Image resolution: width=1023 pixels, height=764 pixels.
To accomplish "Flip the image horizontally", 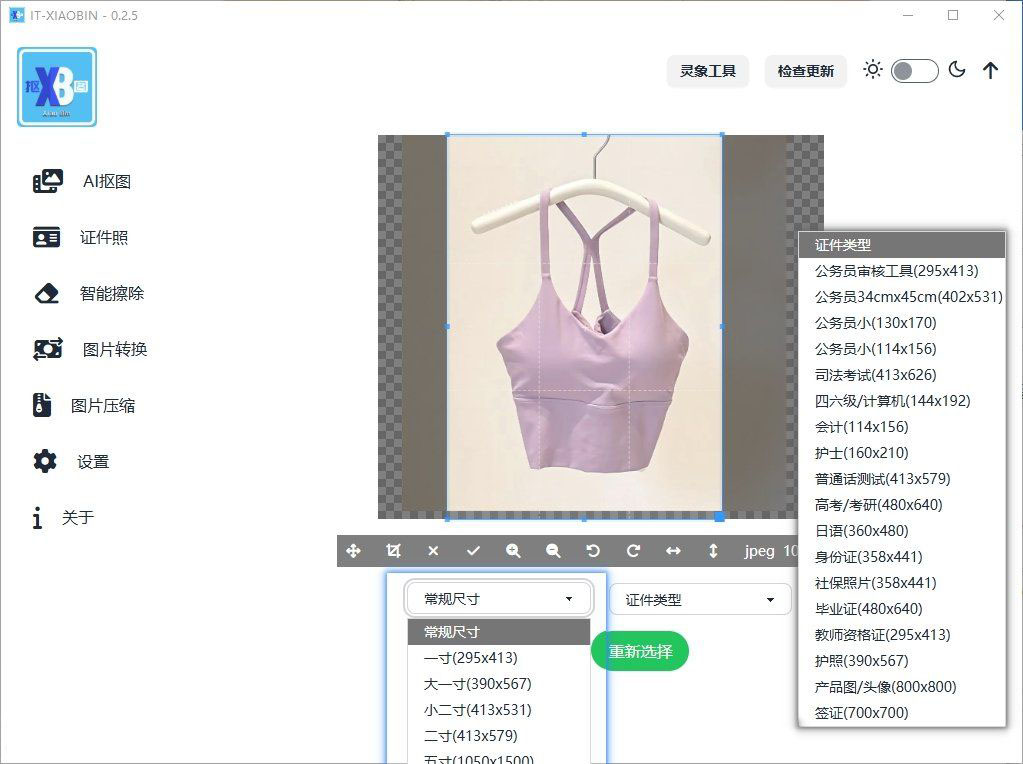I will (x=672, y=550).
